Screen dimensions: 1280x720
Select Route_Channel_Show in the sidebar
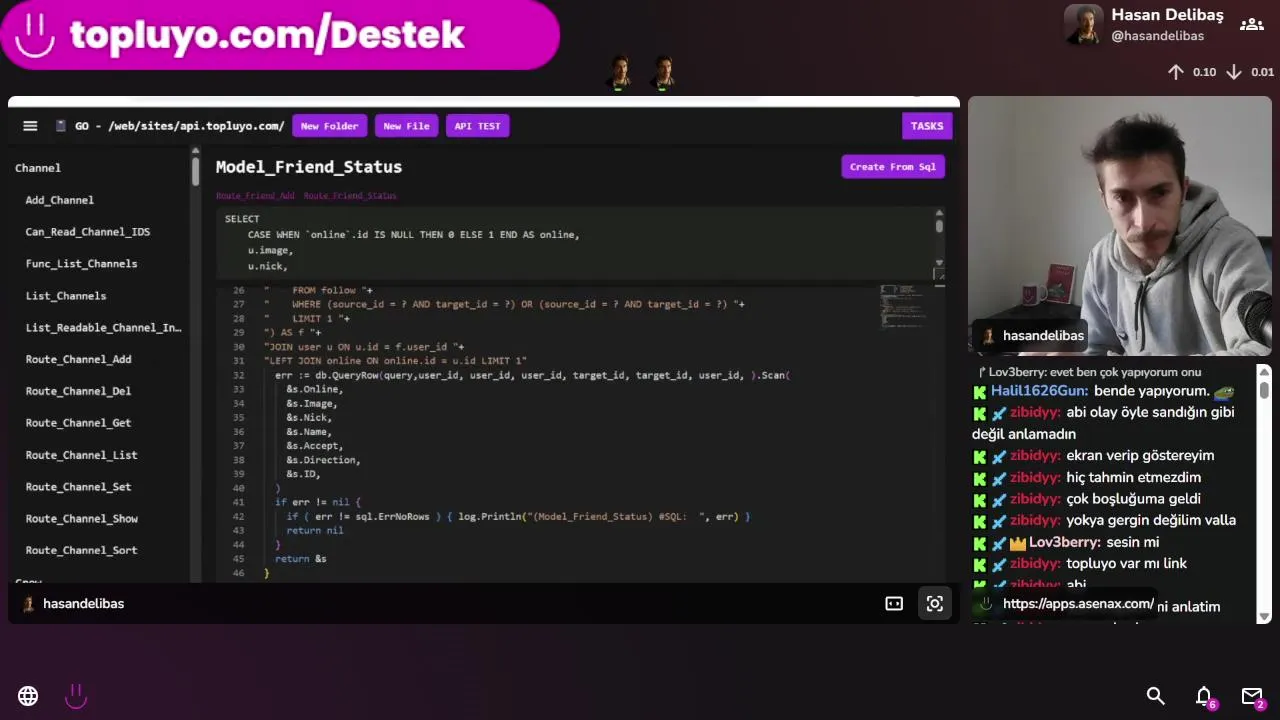point(81,519)
